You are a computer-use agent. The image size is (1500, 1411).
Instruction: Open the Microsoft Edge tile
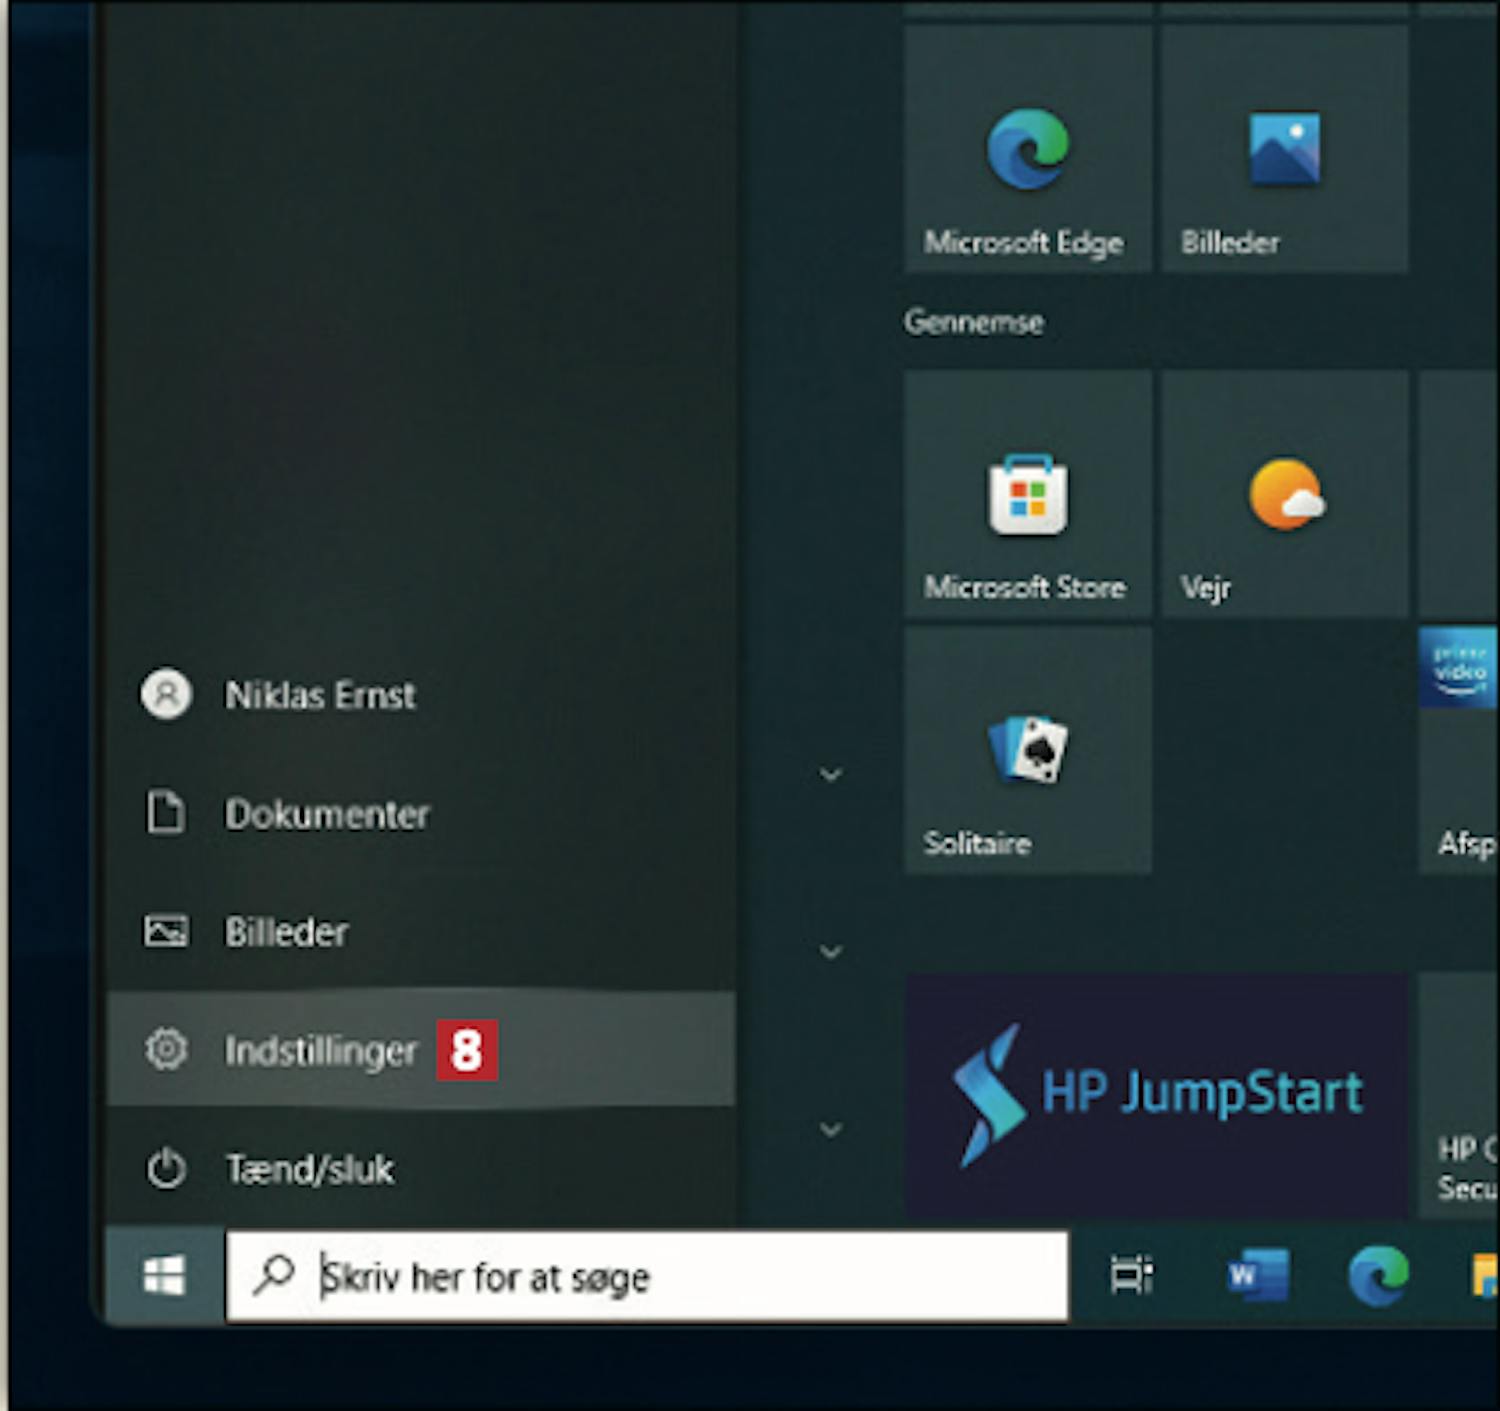point(1027,150)
